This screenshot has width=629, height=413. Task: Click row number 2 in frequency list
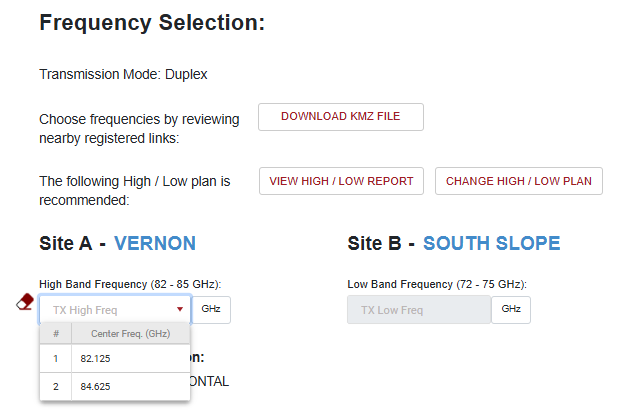tap(56, 386)
